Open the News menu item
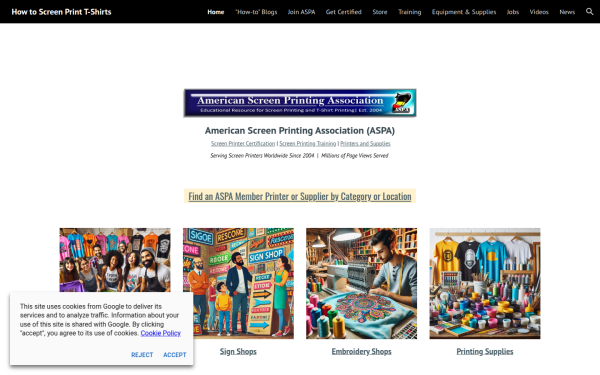 567,12
